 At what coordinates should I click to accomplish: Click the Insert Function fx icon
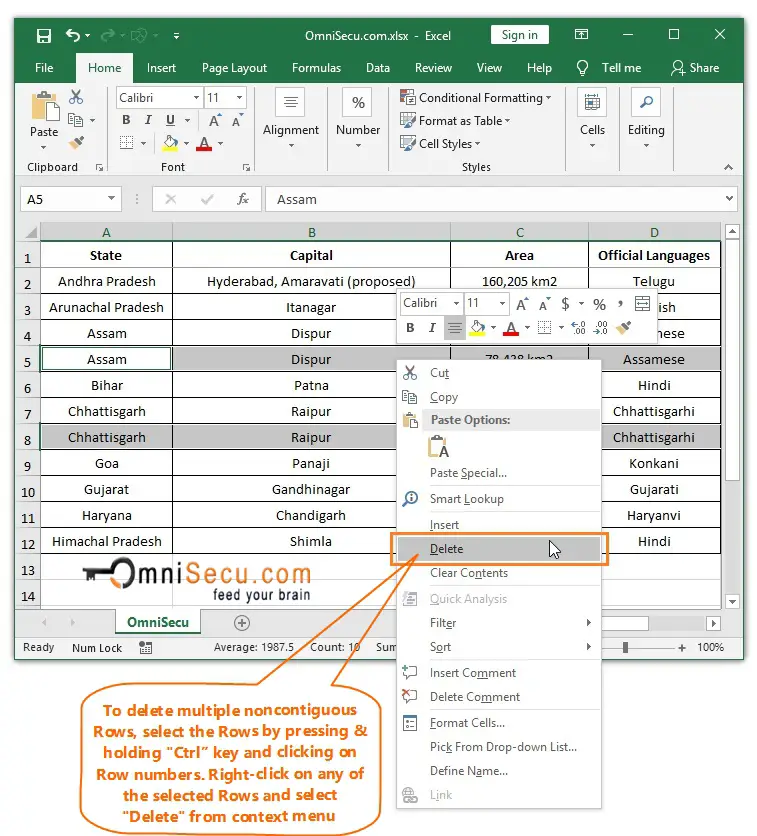pyautogui.click(x=243, y=199)
